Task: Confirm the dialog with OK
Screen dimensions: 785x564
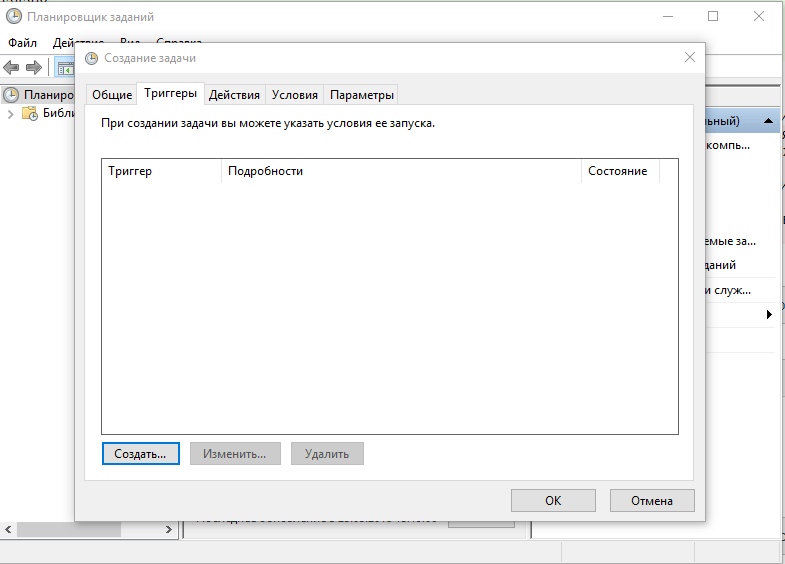Action: (553, 500)
